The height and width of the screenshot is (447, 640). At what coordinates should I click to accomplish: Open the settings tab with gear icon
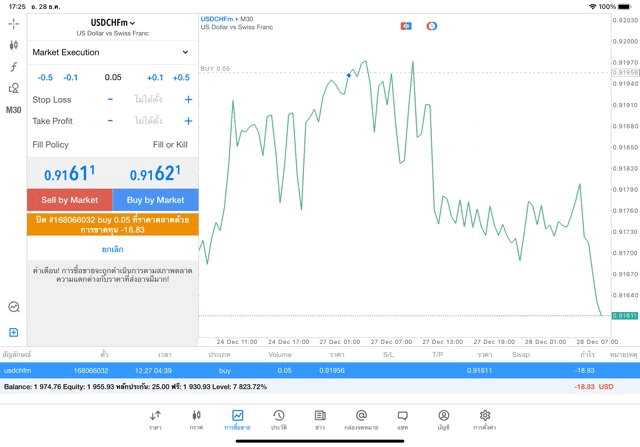(x=485, y=420)
